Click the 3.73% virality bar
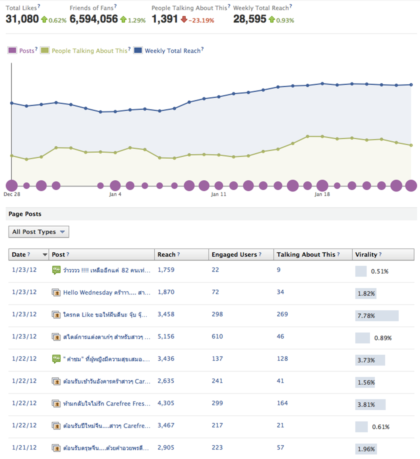 point(370,360)
